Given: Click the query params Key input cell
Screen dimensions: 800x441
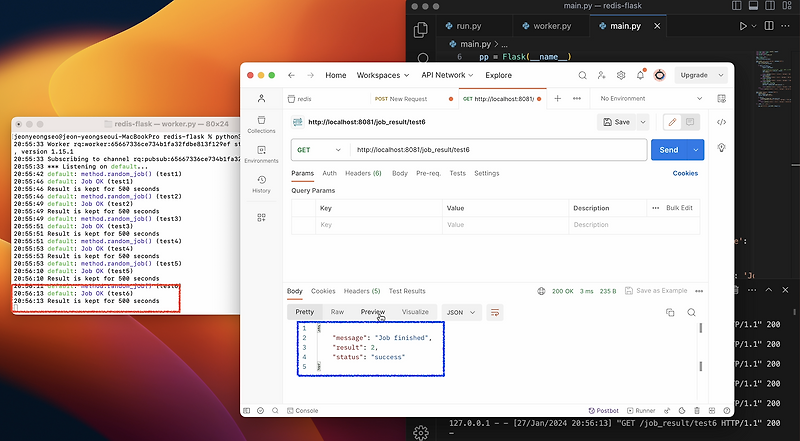Looking at the screenshot, I should [379, 225].
